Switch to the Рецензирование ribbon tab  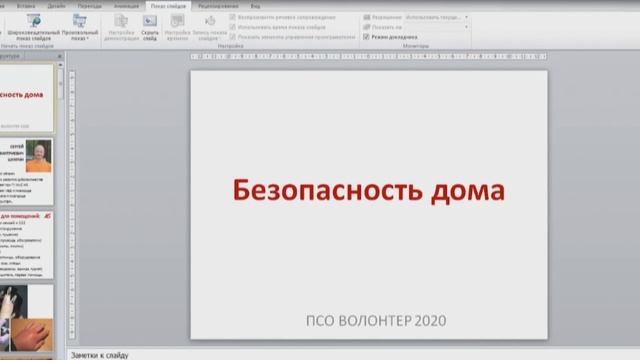218,6
